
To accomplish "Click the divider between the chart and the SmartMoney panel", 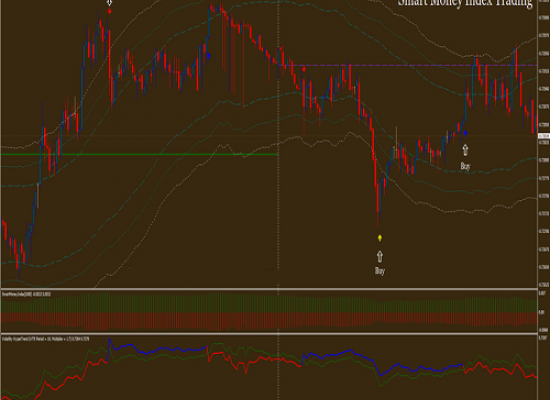I will tap(269, 289).
